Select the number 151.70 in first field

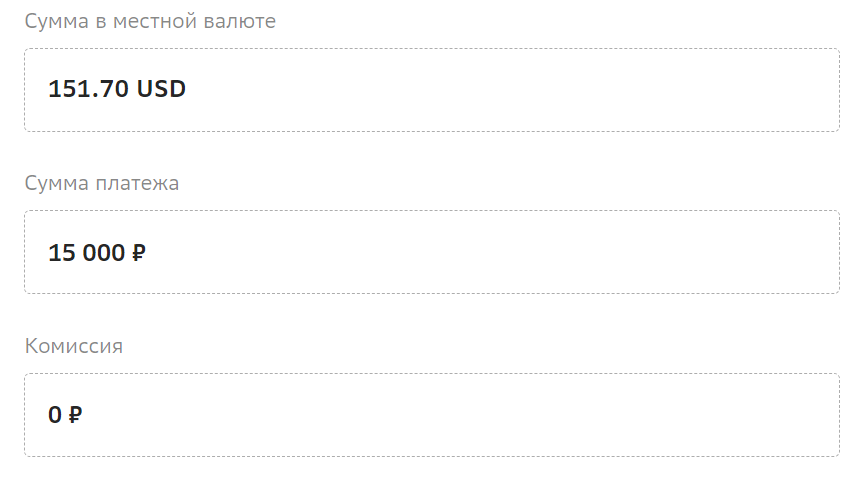click(89, 89)
